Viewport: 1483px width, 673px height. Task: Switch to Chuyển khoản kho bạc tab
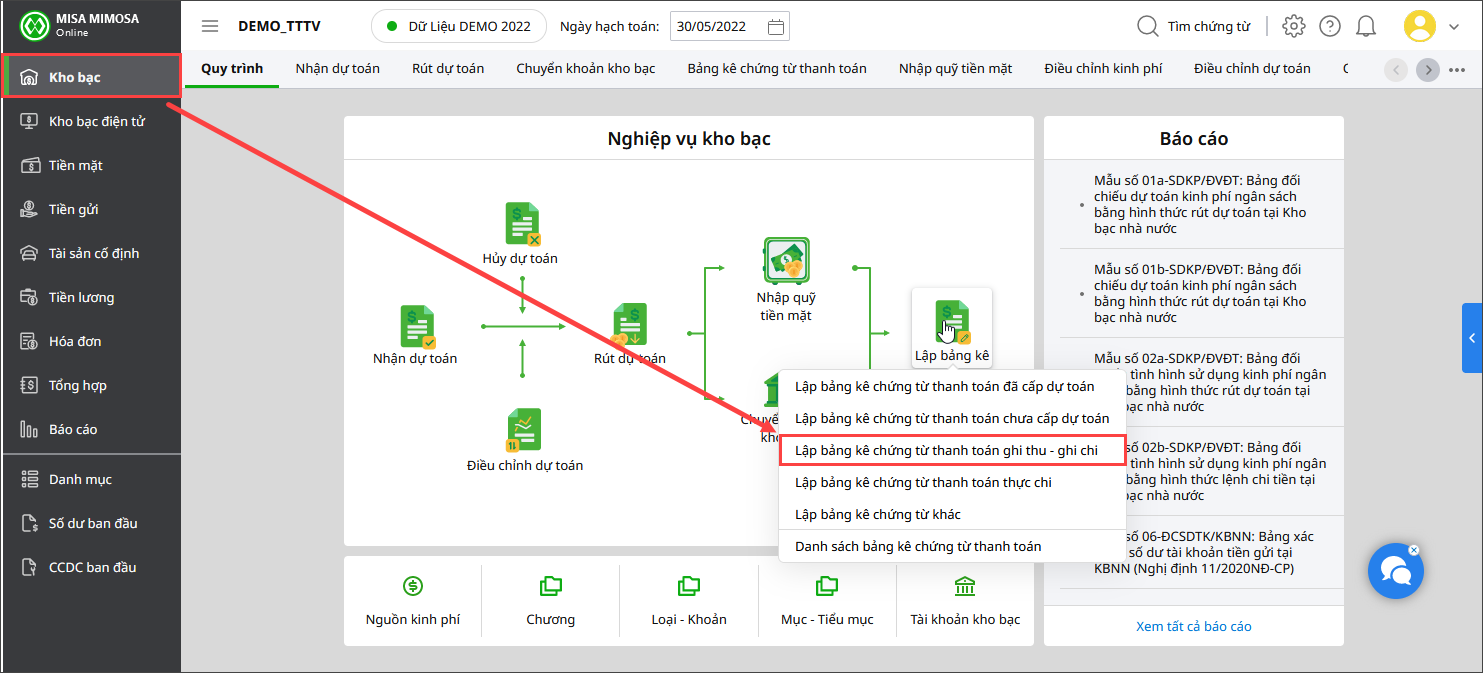tap(586, 68)
